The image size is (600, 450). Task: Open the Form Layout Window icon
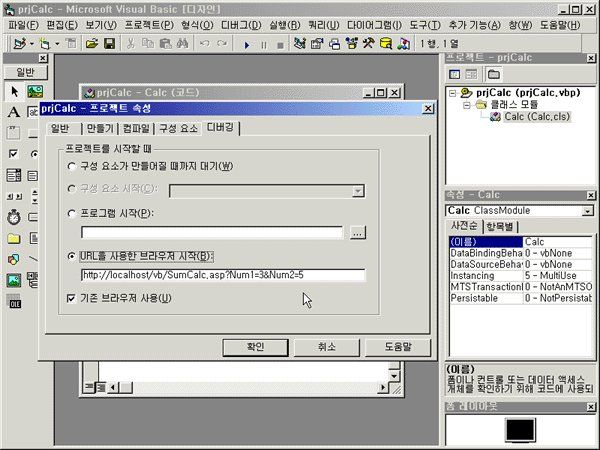pos(334,44)
